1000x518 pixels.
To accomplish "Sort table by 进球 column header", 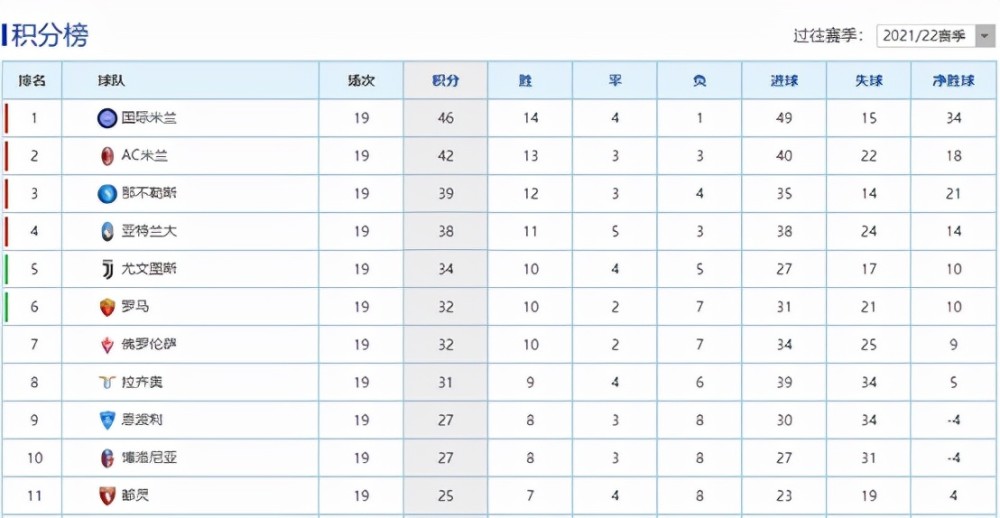I will tap(784, 81).
